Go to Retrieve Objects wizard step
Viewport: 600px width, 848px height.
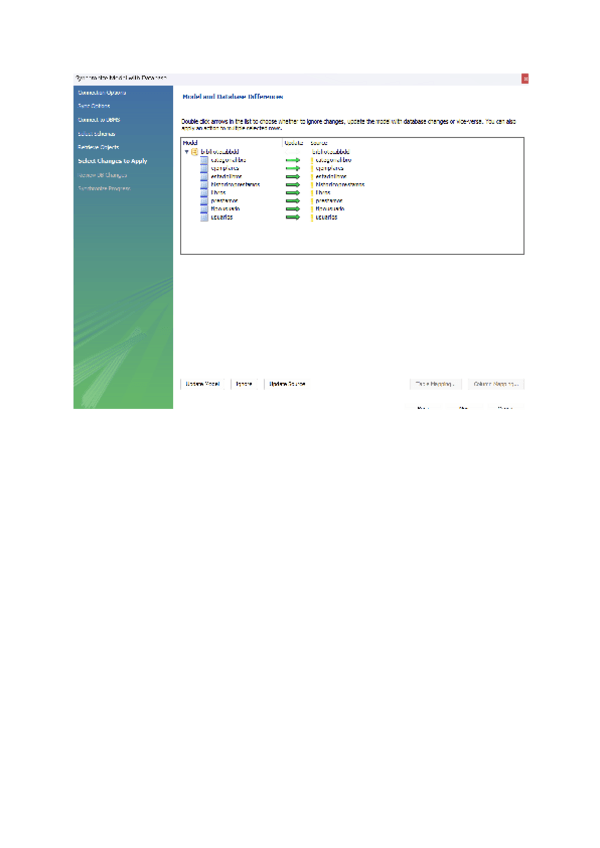(99, 147)
